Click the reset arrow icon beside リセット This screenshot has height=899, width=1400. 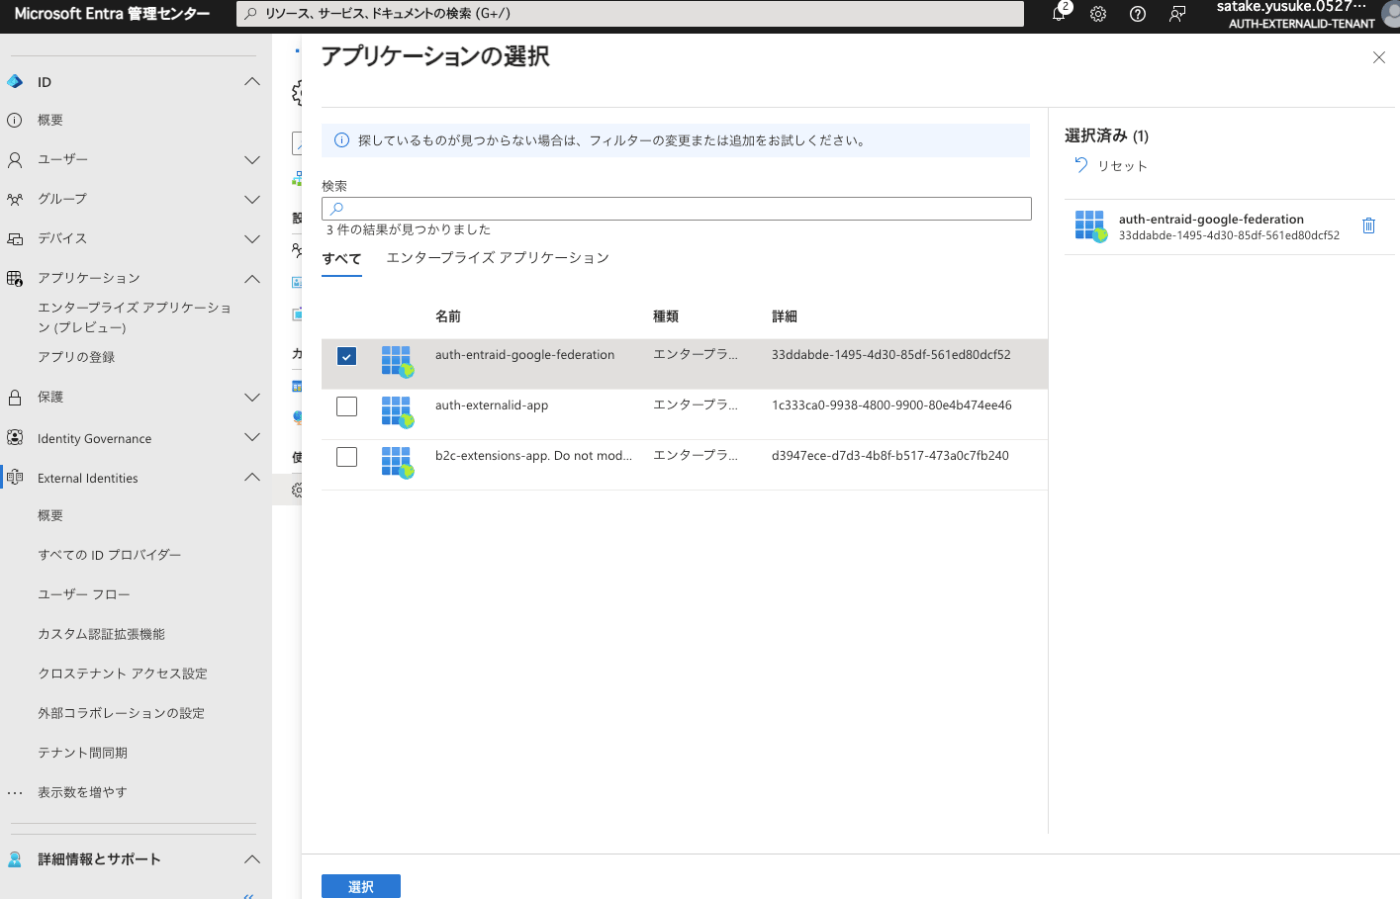click(x=1081, y=165)
